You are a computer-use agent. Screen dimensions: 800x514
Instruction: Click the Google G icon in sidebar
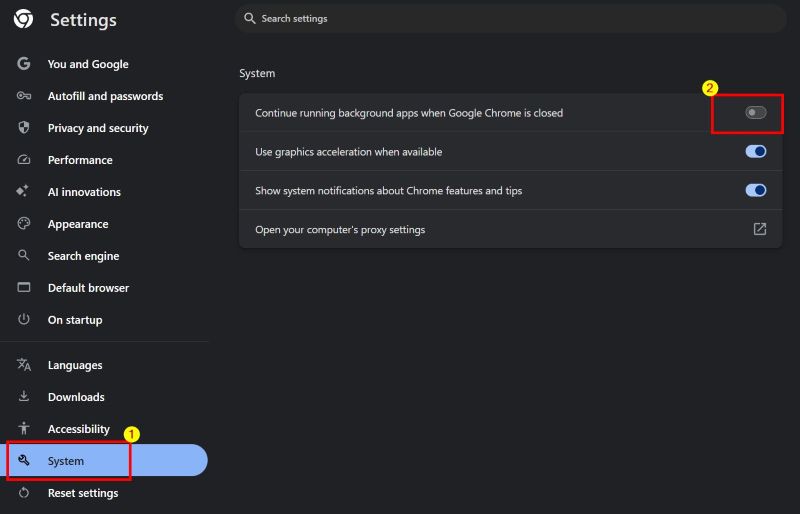(x=24, y=64)
